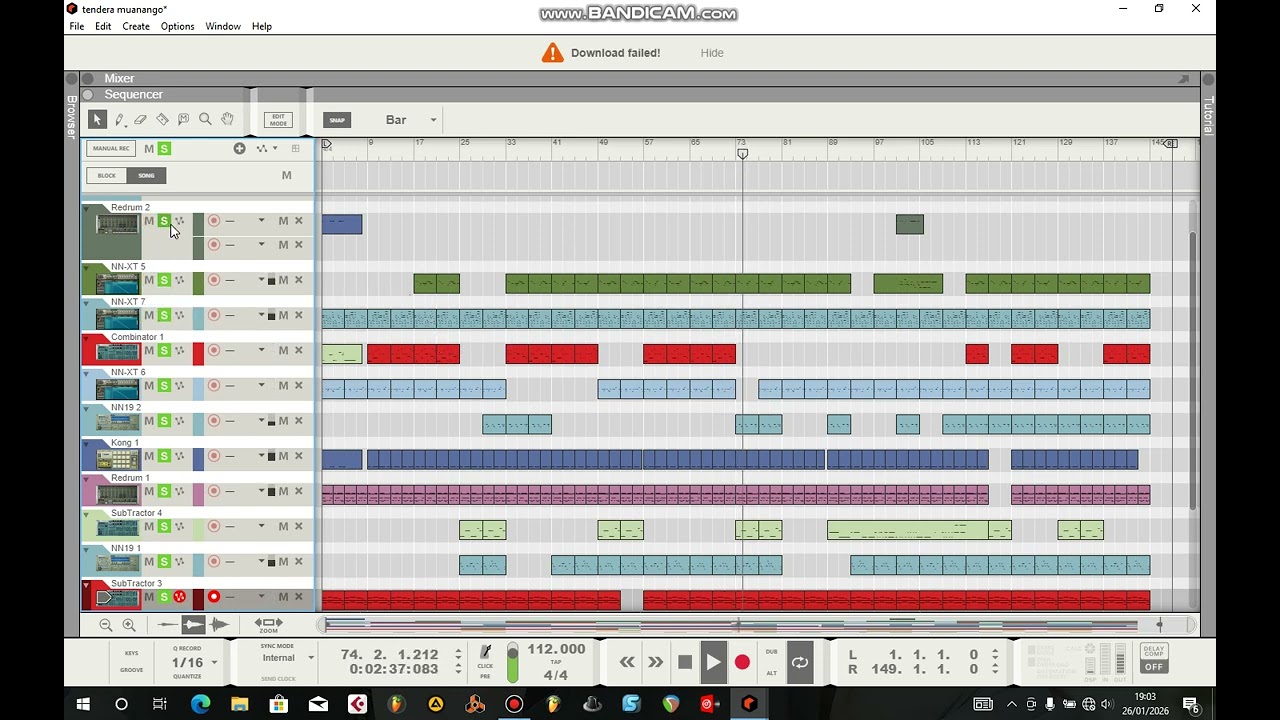Open the Sync Mode Internal dropdown

click(311, 658)
